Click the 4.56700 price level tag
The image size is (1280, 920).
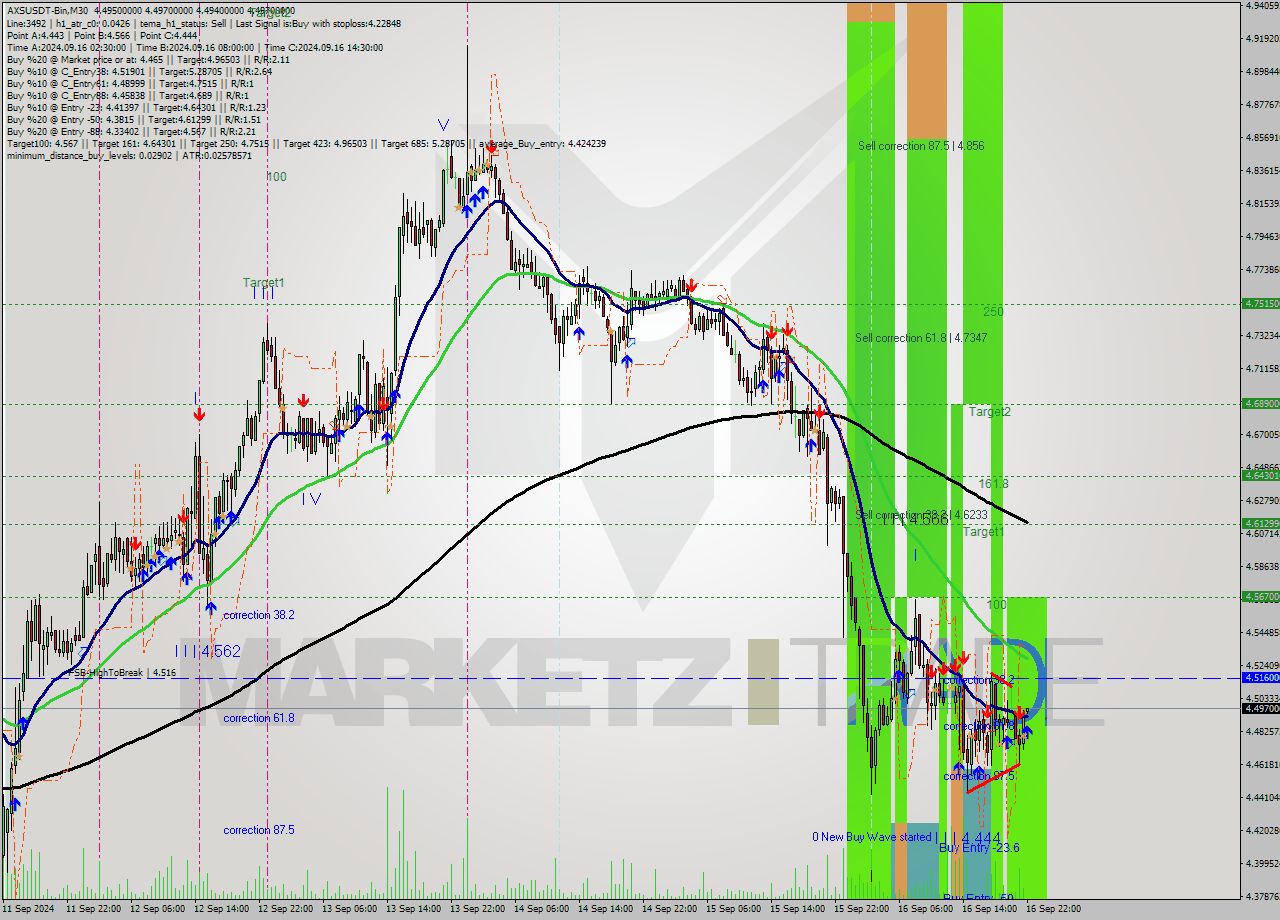(x=1260, y=596)
